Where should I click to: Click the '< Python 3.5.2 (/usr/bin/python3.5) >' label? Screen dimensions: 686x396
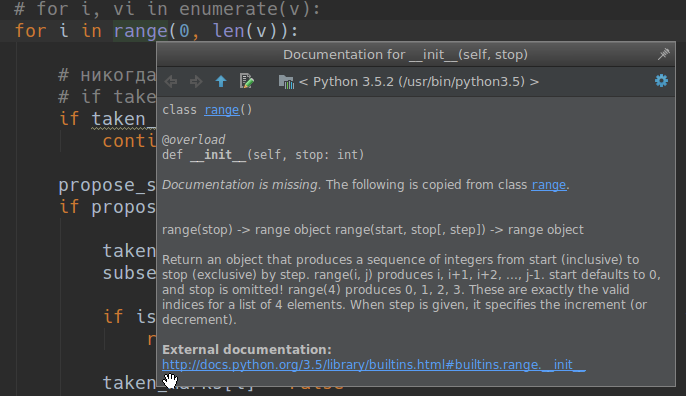click(419, 82)
